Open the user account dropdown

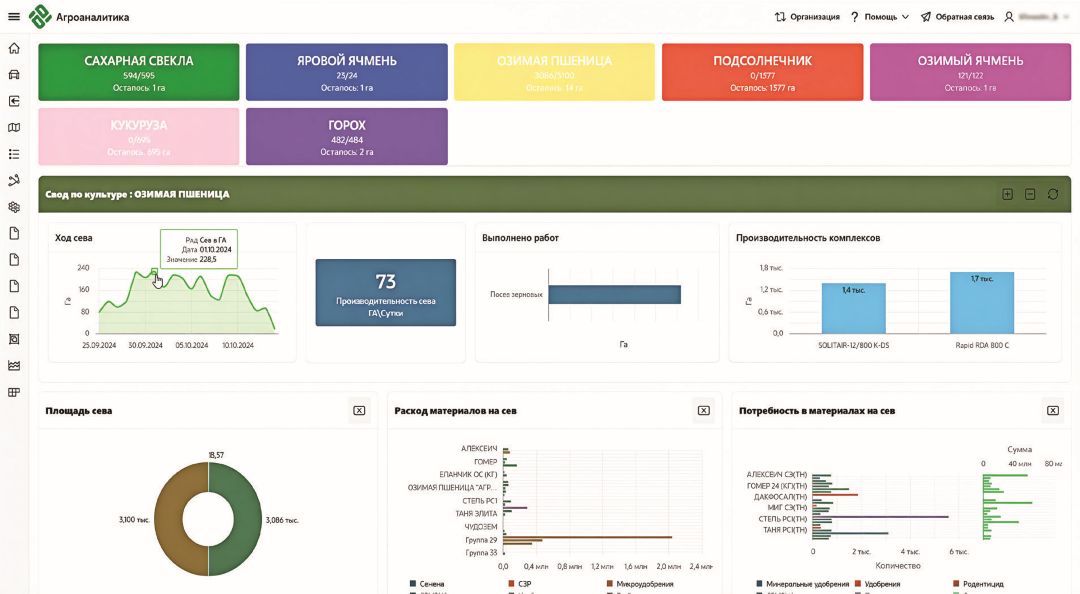(x=1040, y=17)
